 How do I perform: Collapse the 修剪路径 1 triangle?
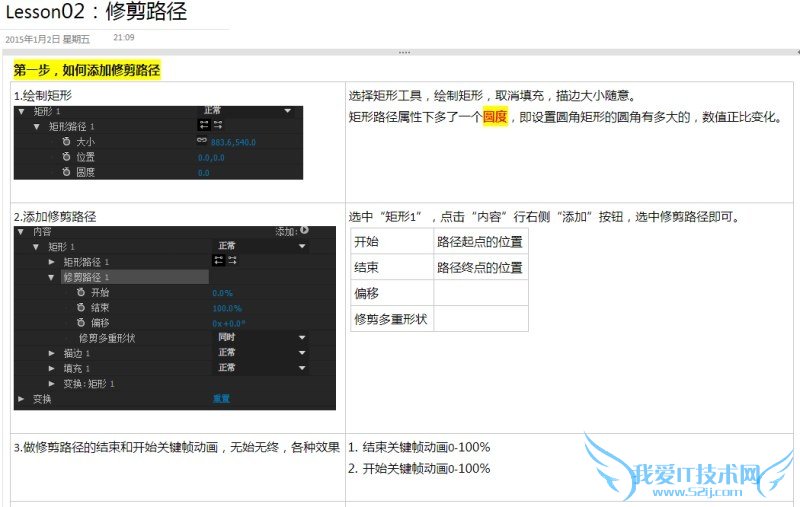tap(51, 277)
